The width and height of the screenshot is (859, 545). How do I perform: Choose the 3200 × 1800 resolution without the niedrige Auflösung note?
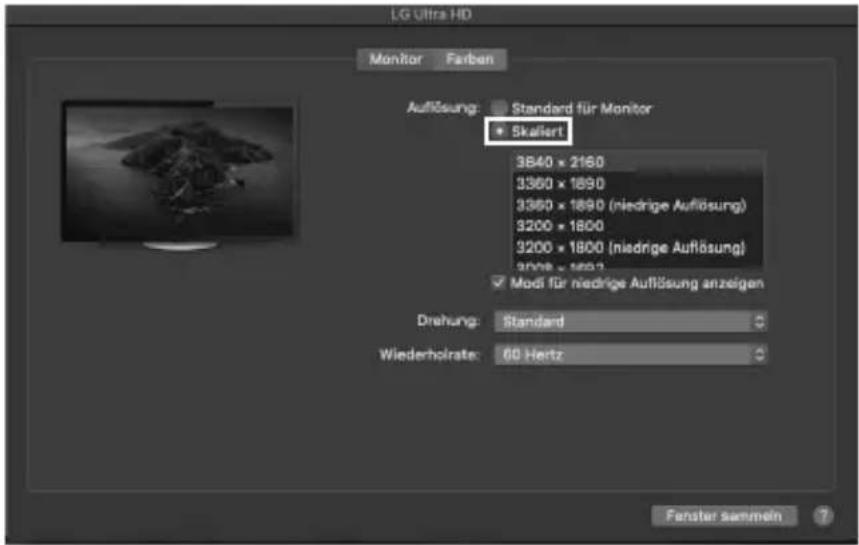pos(638,226)
